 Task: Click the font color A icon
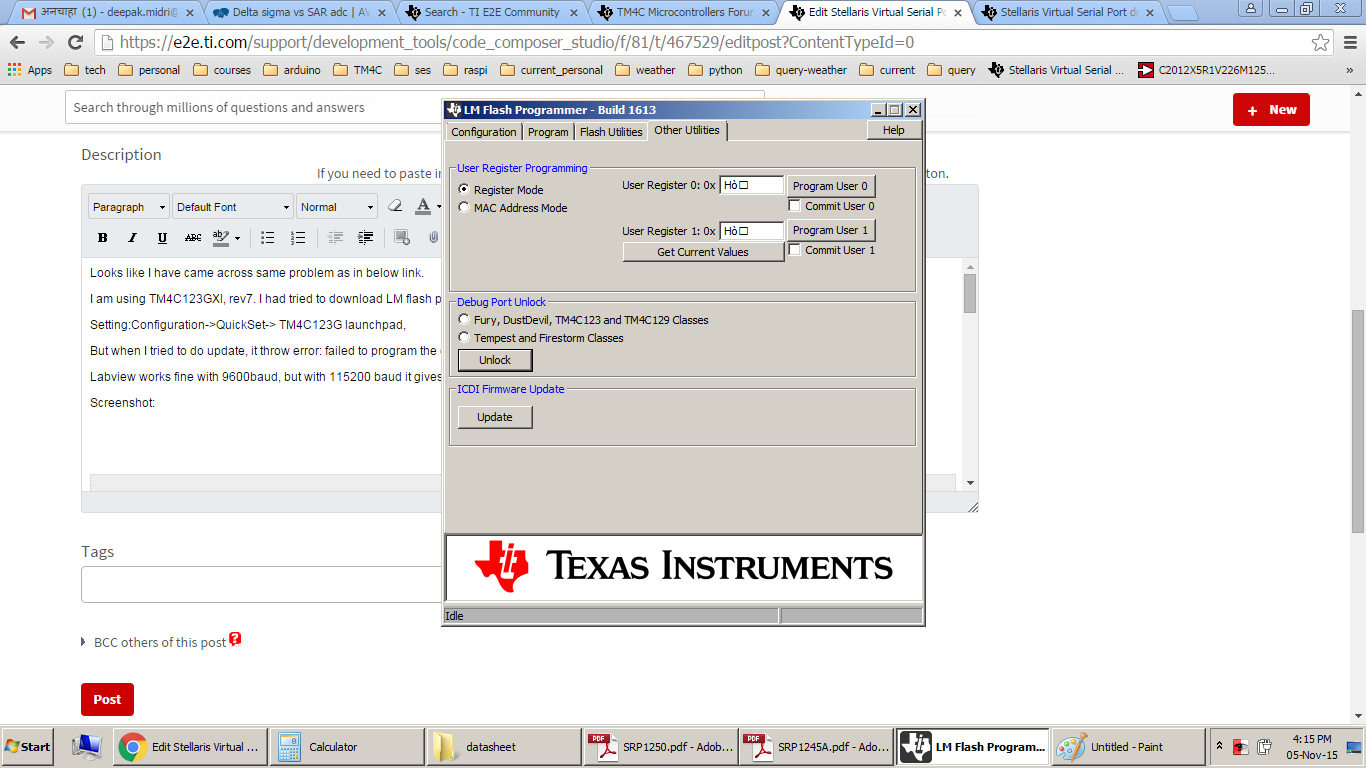(x=423, y=206)
